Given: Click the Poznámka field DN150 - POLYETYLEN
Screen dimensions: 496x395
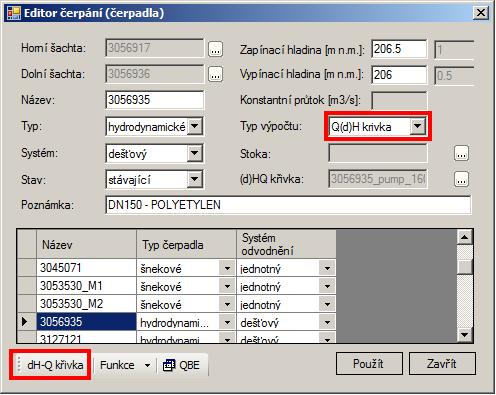Looking at the screenshot, I should [x=288, y=205].
